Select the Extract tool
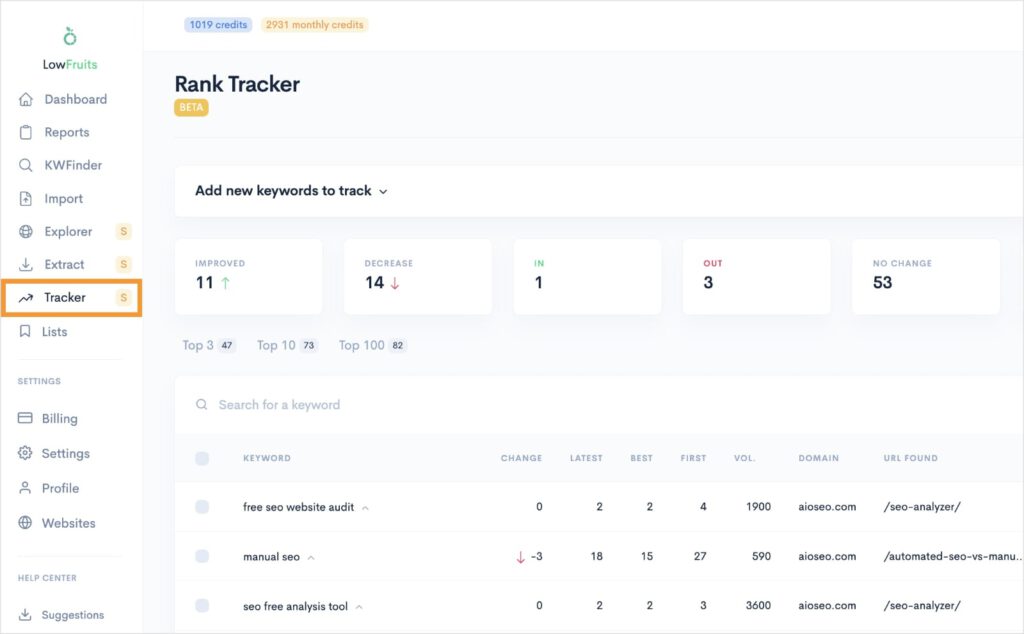This screenshot has width=1024, height=634. 66,264
